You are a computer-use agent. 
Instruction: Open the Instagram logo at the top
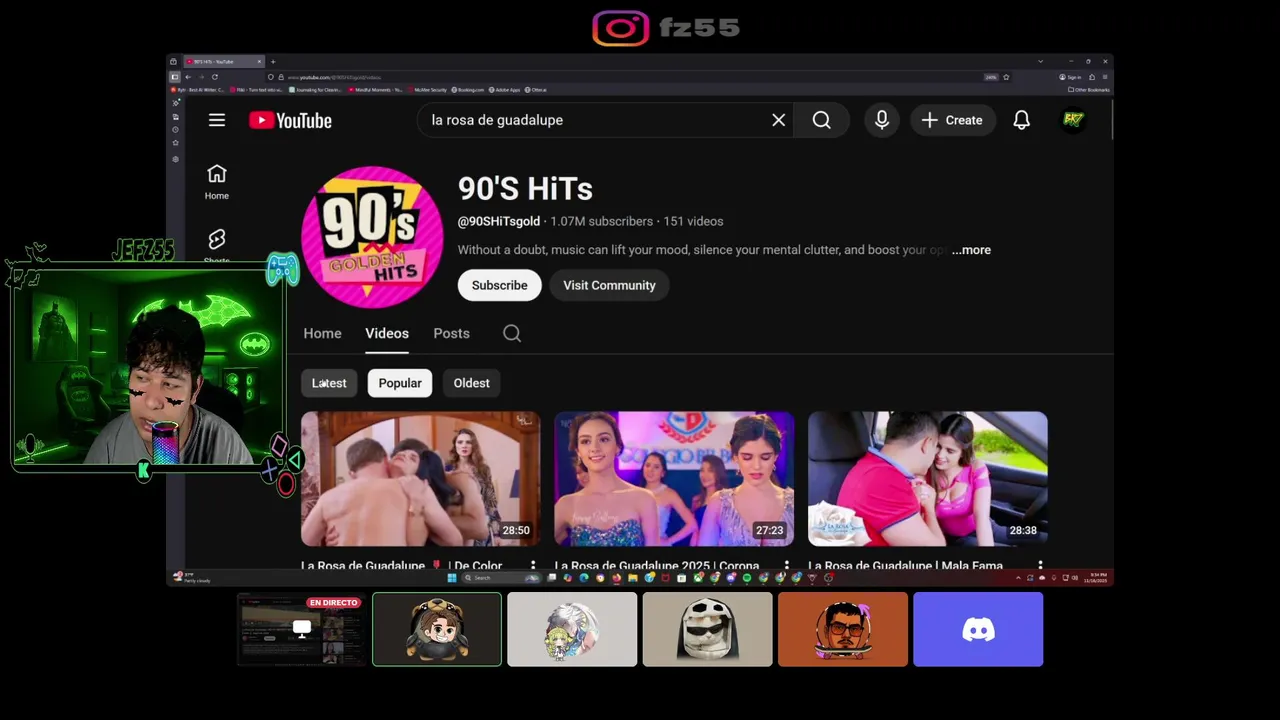point(620,28)
